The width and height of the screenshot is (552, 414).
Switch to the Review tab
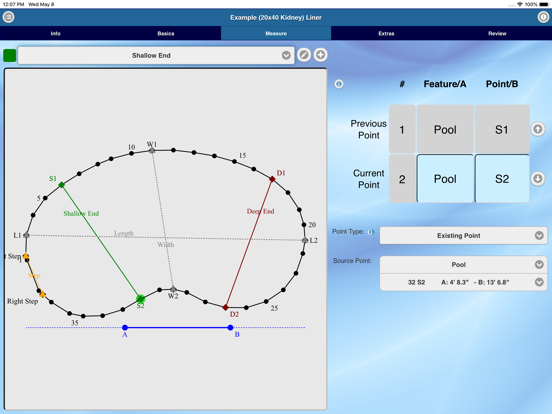(x=497, y=33)
